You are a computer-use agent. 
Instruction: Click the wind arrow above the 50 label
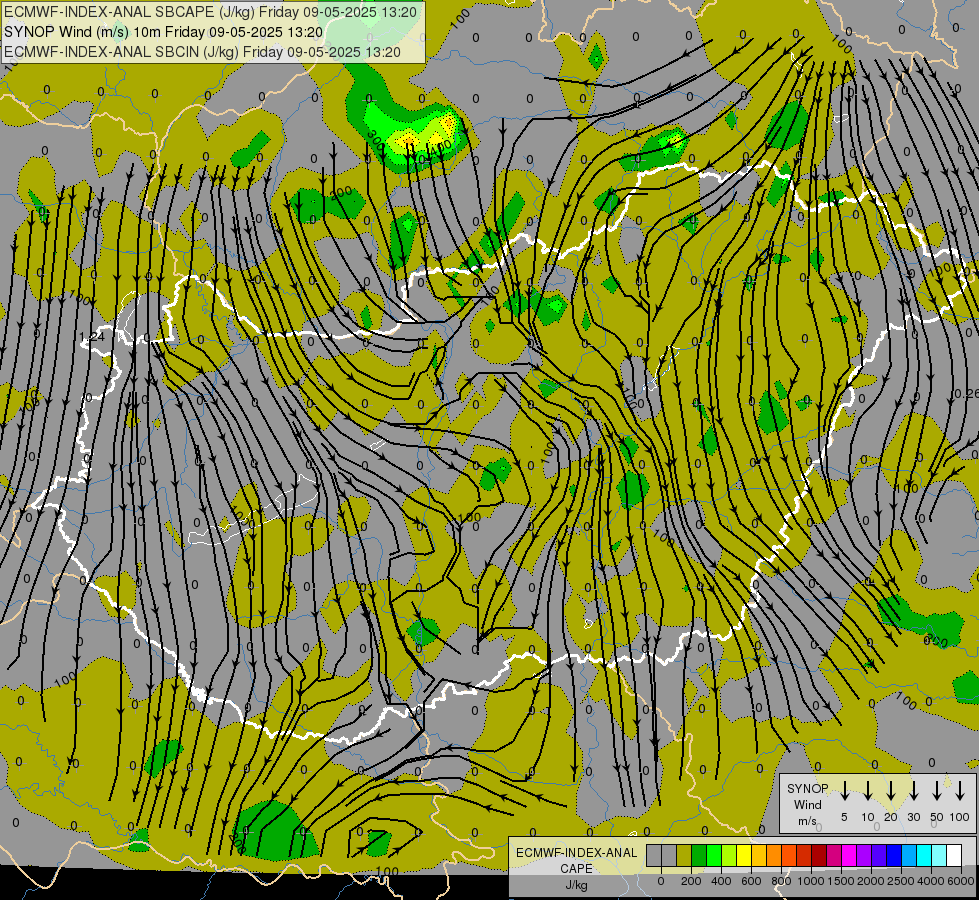pos(937,791)
